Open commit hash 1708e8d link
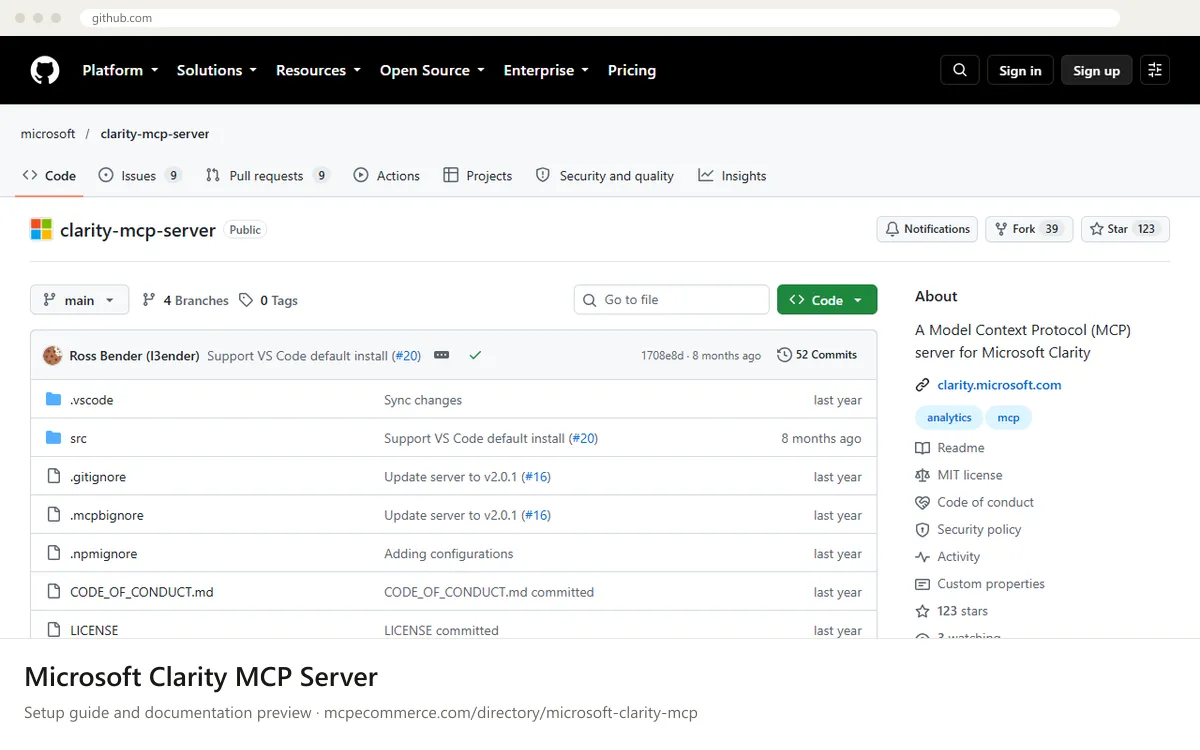The height and width of the screenshot is (750, 1200). 663,355
